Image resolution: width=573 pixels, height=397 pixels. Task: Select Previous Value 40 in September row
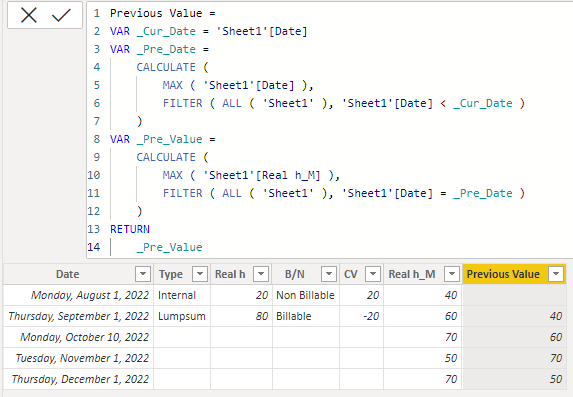coord(514,316)
